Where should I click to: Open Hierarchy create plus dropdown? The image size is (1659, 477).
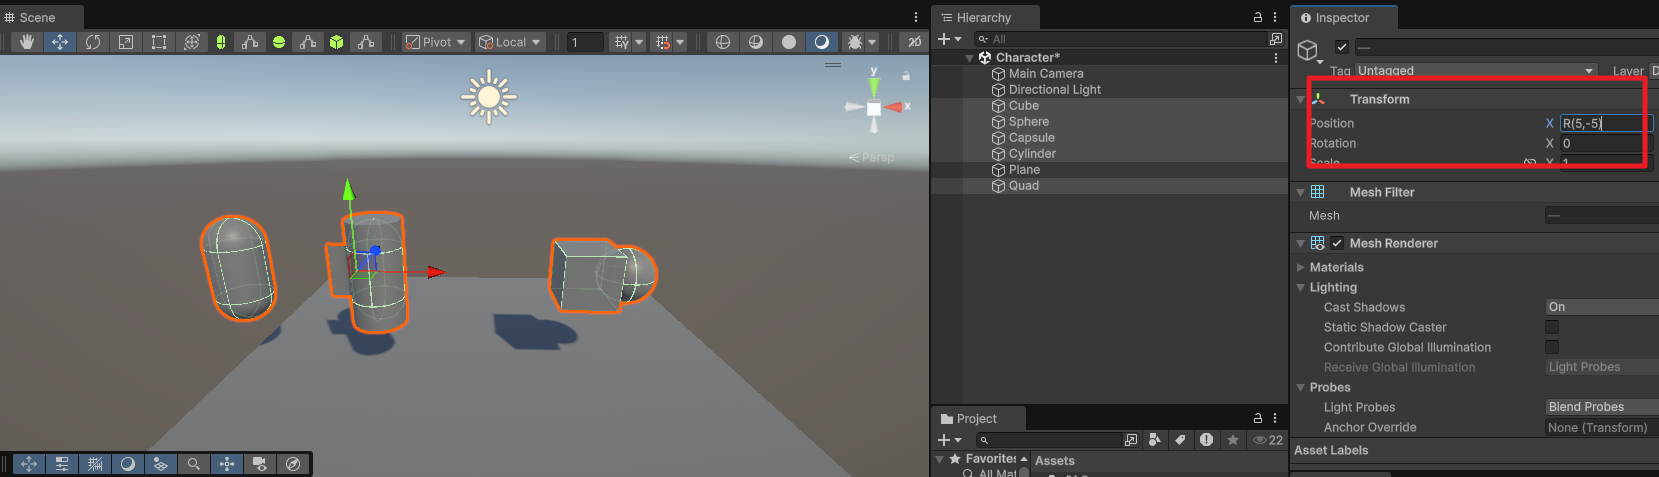coord(949,39)
